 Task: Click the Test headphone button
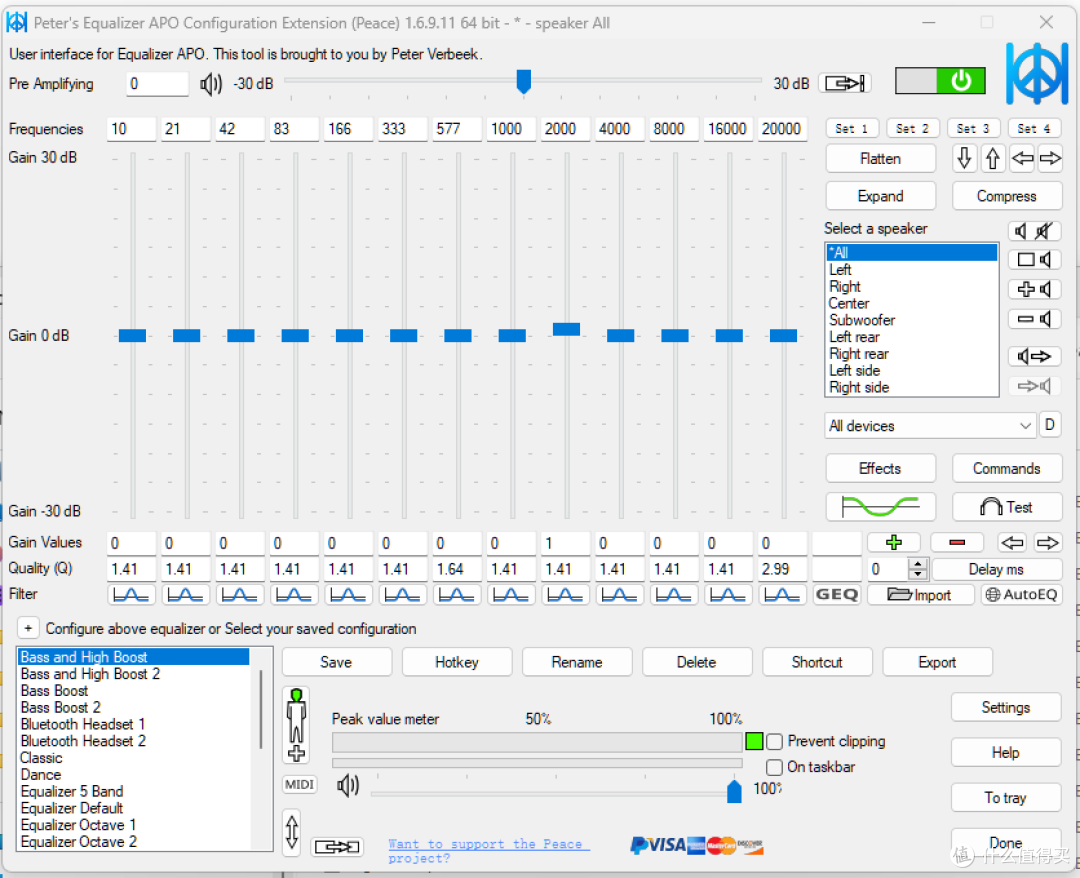click(x=1006, y=507)
